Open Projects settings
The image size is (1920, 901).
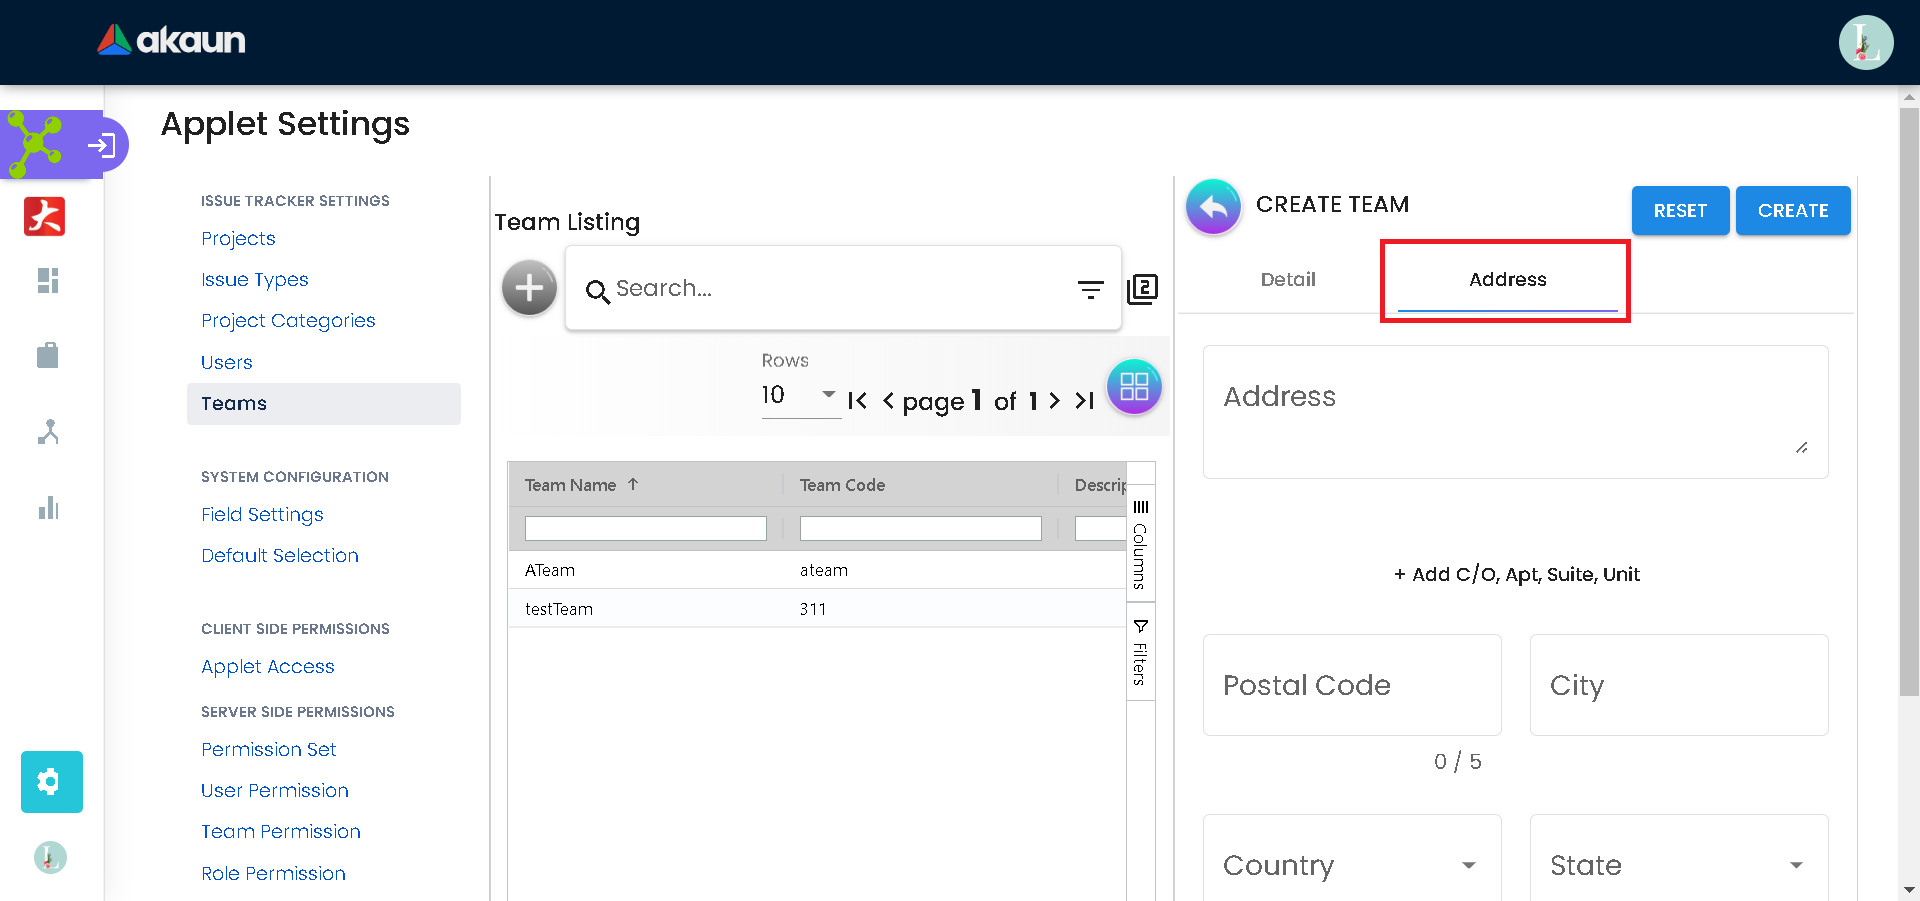tap(238, 239)
